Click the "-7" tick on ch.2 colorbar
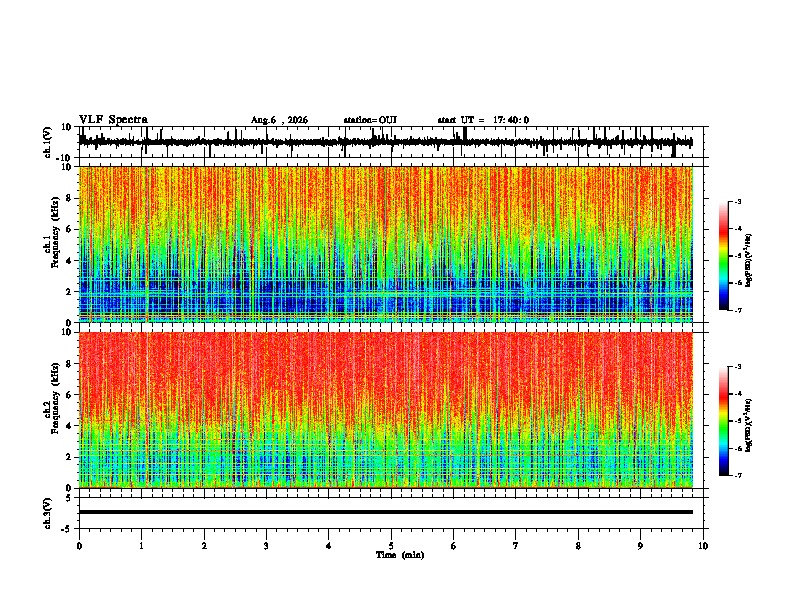This screenshot has height=612, width=792. pos(738,475)
